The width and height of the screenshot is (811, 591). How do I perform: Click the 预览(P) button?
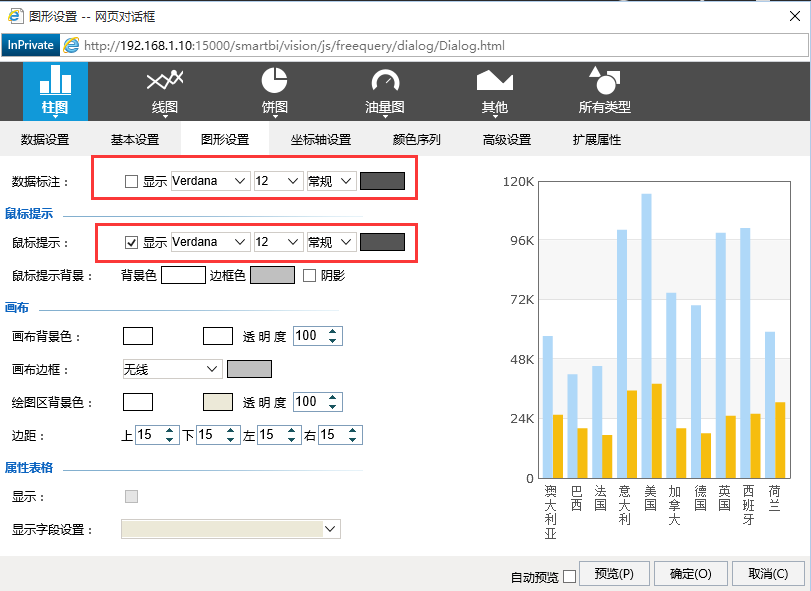(614, 574)
